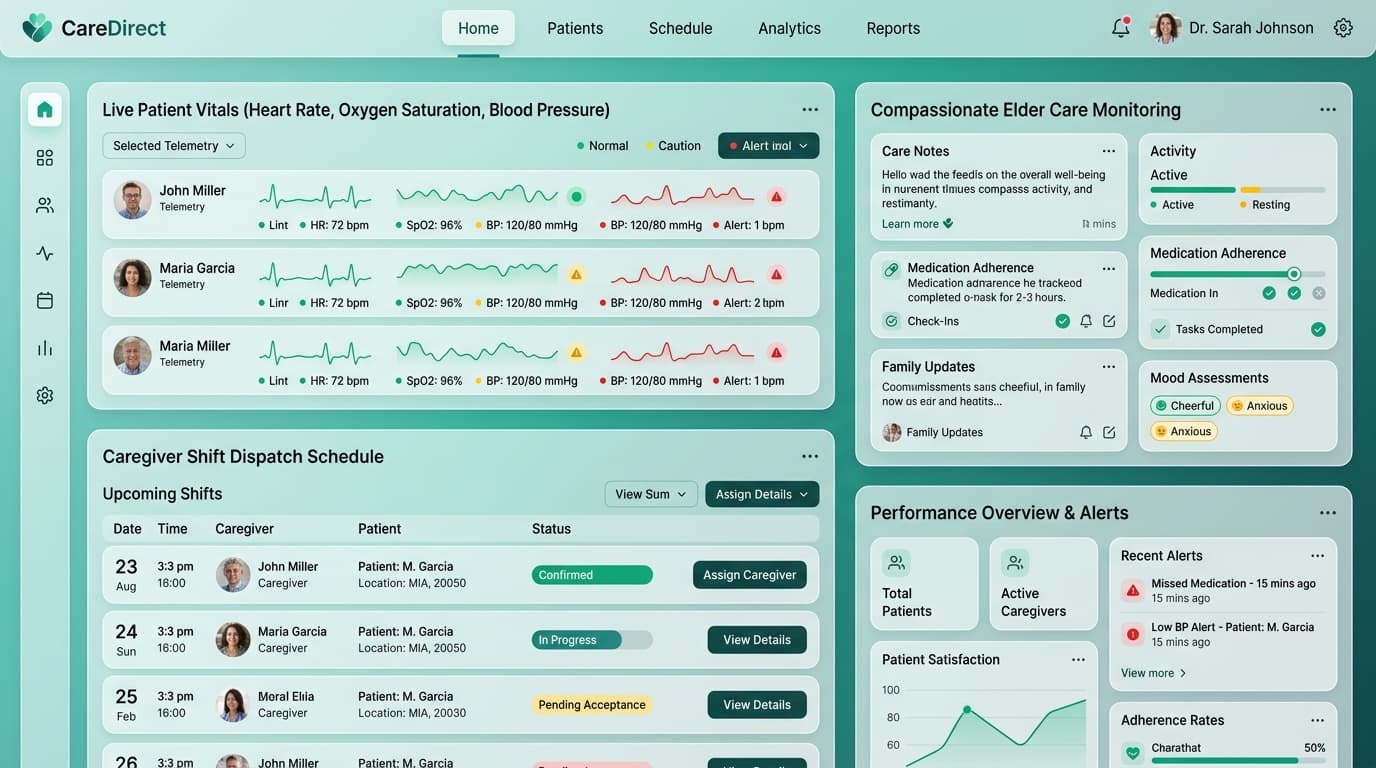The height and width of the screenshot is (768, 1376).
Task: Go to the Reports tab
Action: pos(893,28)
